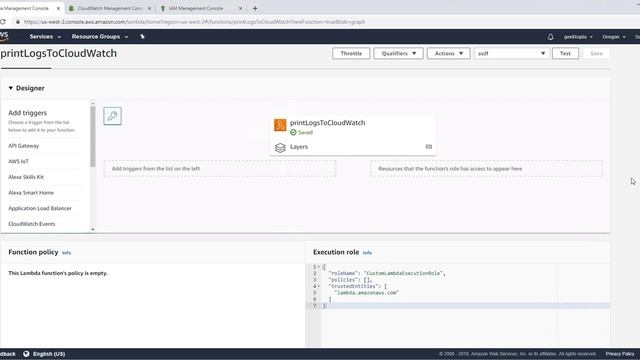Click the Layers row label

click(299, 147)
